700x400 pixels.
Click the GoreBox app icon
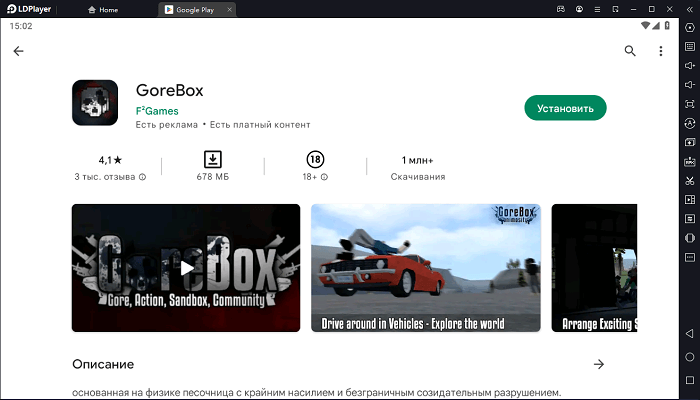click(x=95, y=103)
